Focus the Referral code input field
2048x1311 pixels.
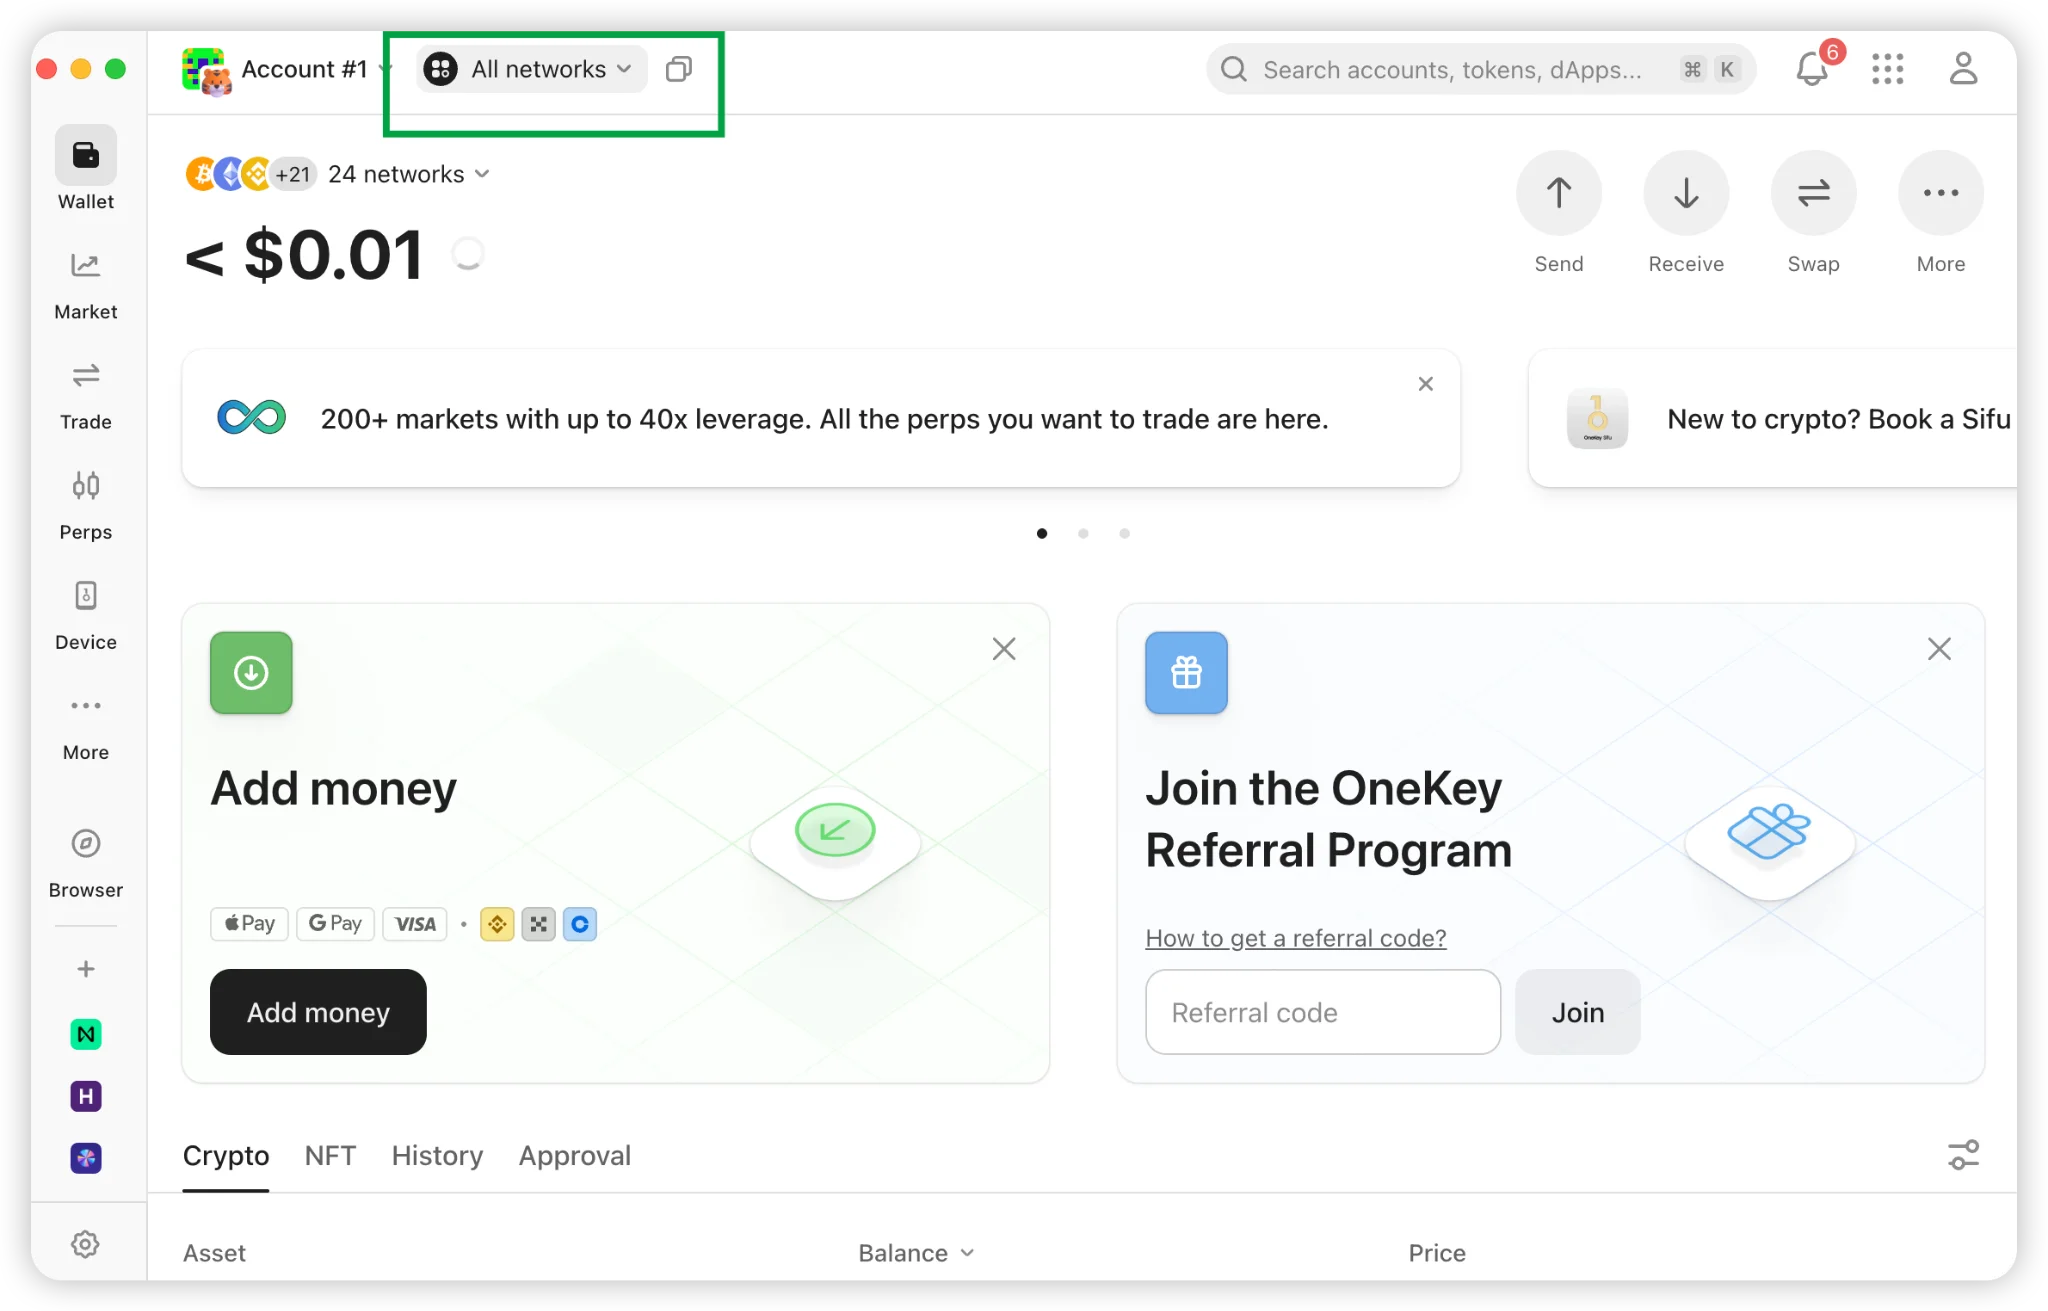(1322, 1012)
